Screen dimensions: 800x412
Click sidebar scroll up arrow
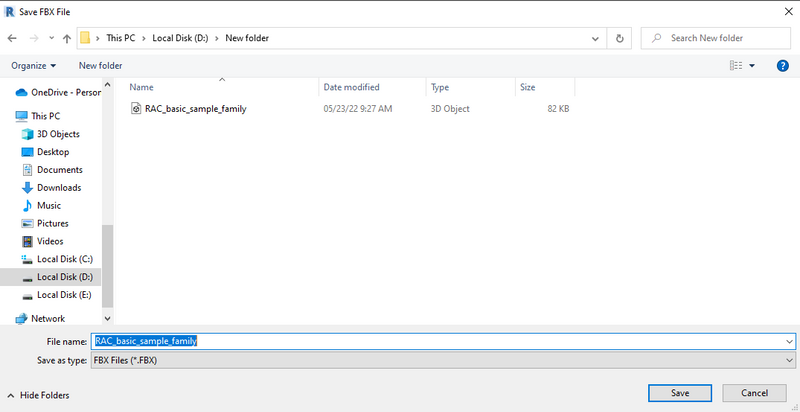[107, 84]
